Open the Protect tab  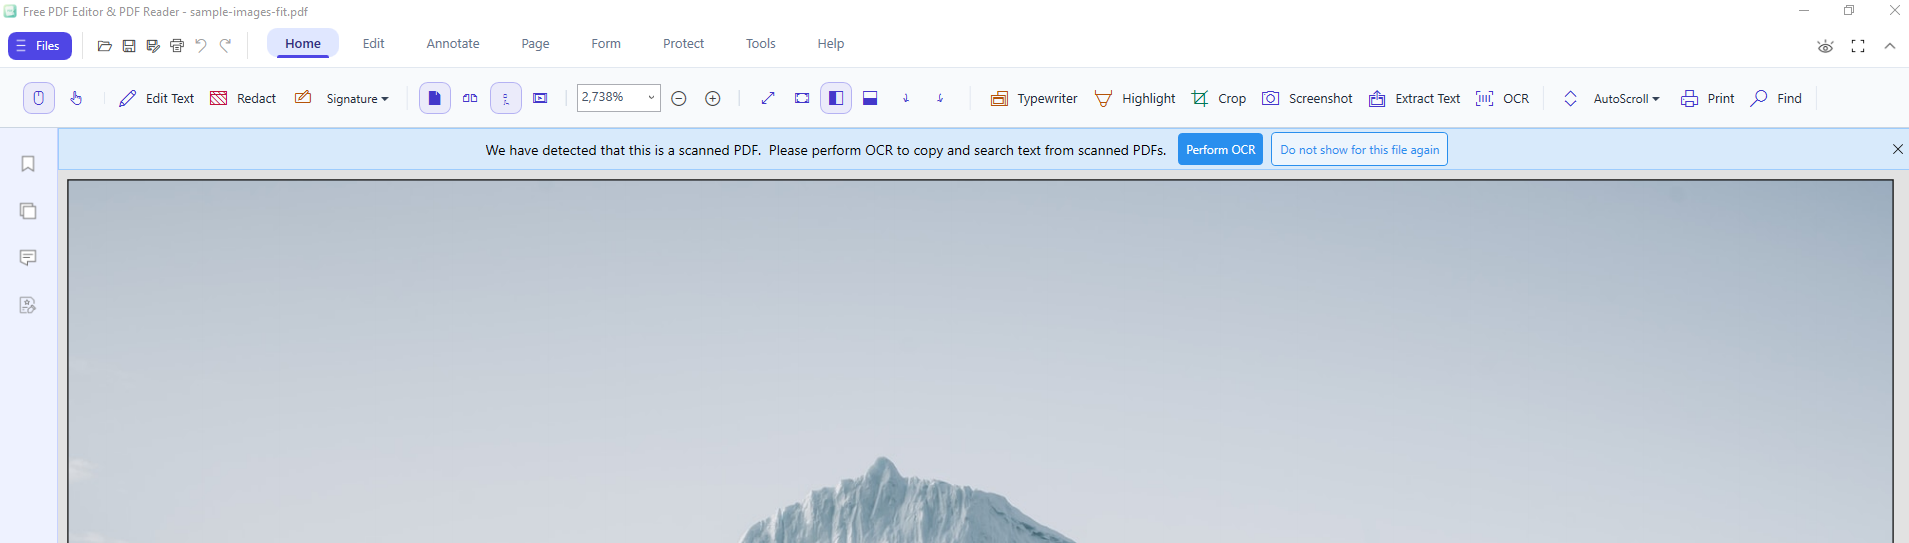point(683,44)
